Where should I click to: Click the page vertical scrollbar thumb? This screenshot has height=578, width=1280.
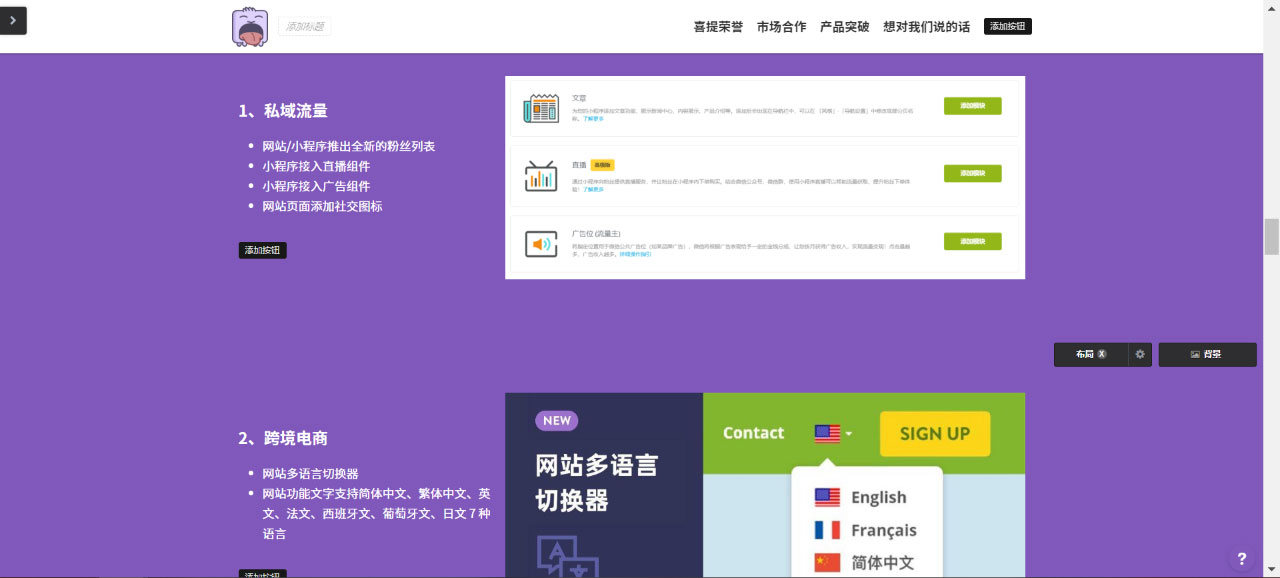pos(1272,237)
